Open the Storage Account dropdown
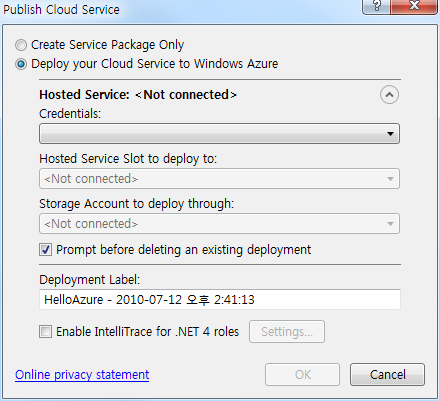Image resolution: width=440 pixels, height=401 pixels. [x=219, y=224]
